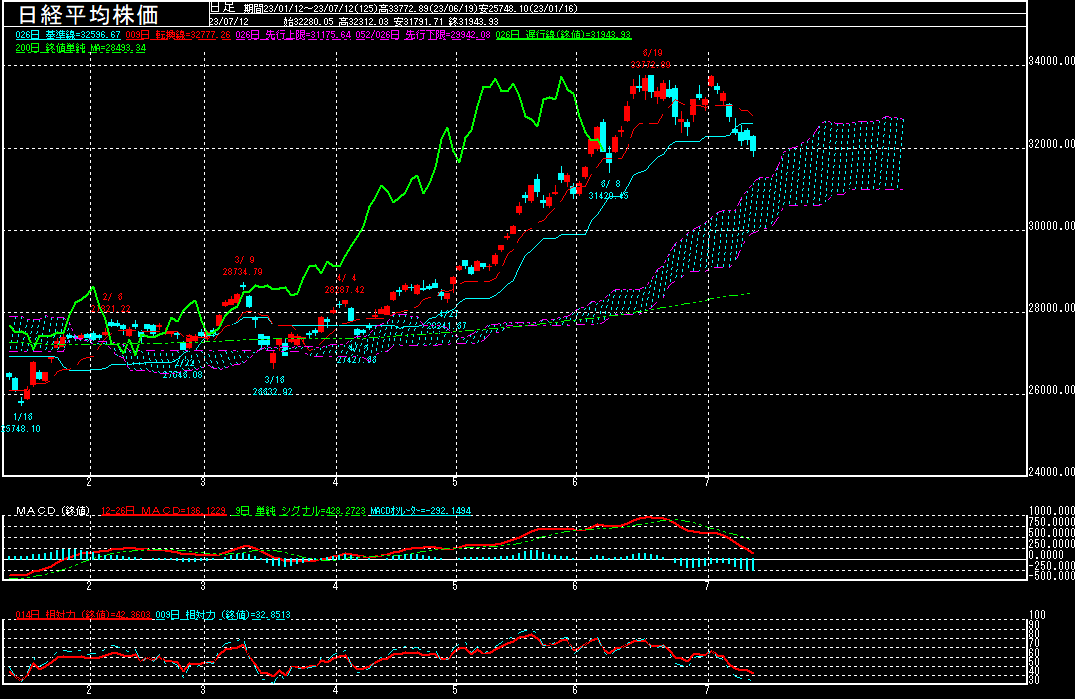
Task: Click the 32000.00 price axis label
Action: pyautogui.click(x=1051, y=143)
